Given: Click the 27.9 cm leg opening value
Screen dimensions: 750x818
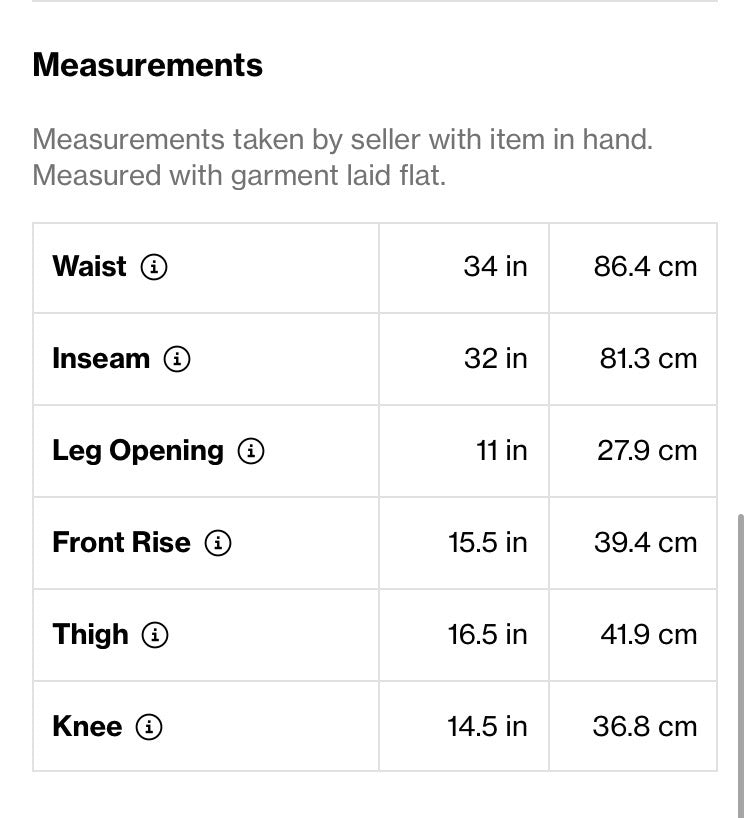Looking at the screenshot, I should tap(647, 451).
